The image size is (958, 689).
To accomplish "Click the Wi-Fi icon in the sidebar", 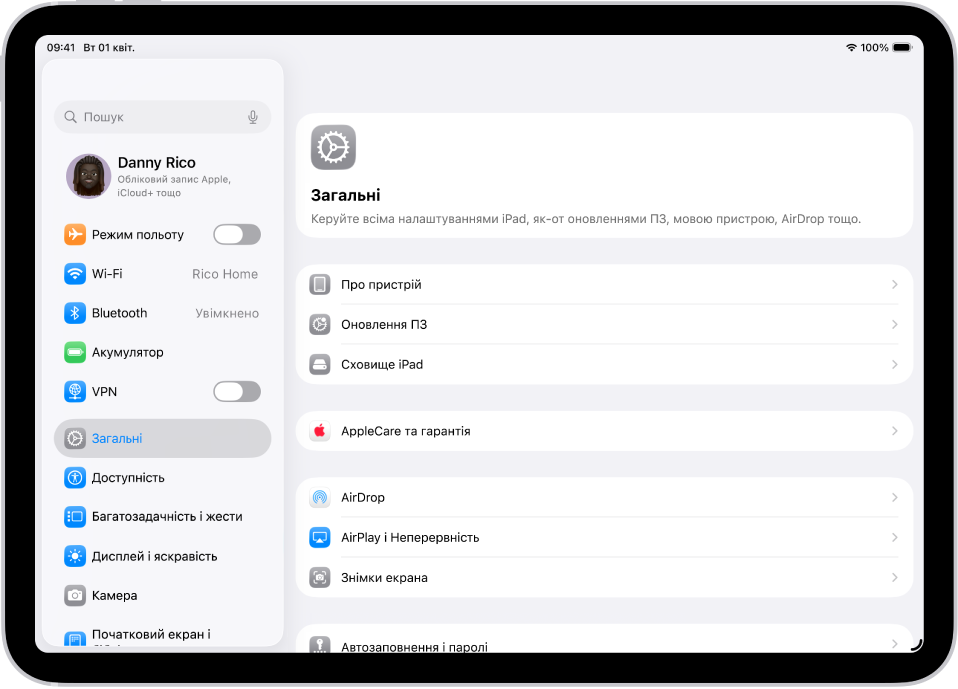I will 75,274.
